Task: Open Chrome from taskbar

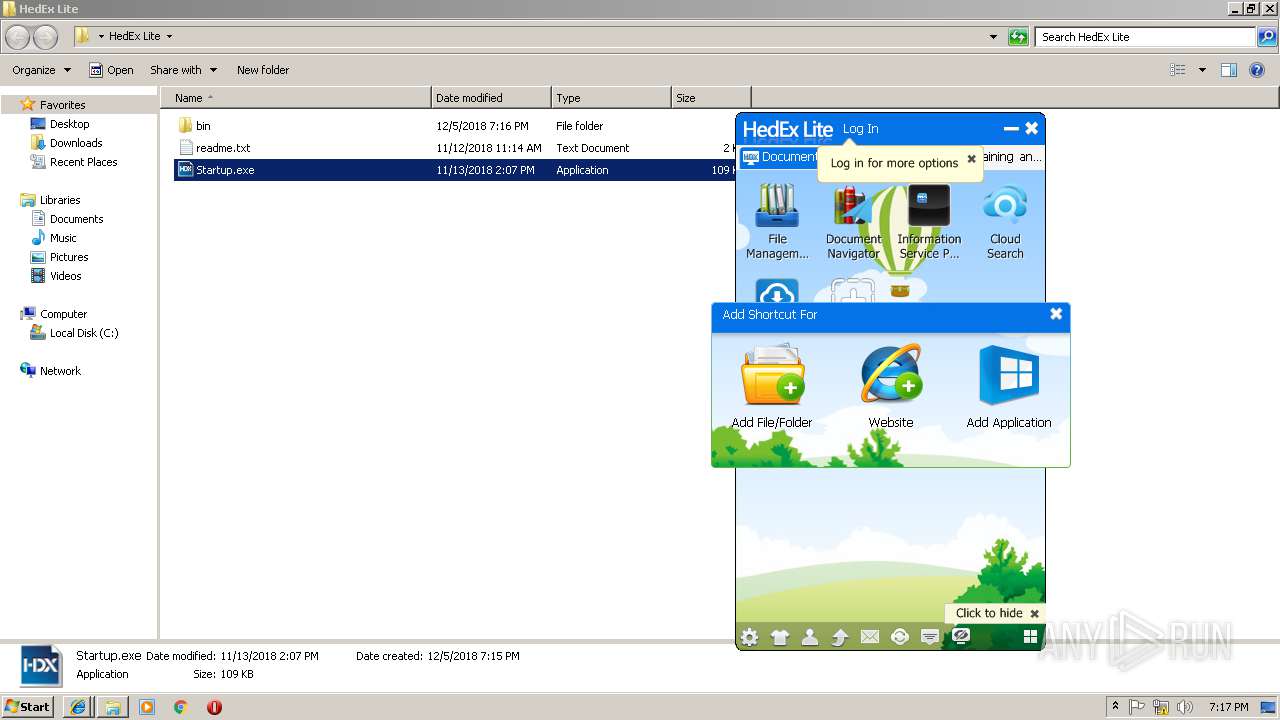Action: tap(180, 707)
